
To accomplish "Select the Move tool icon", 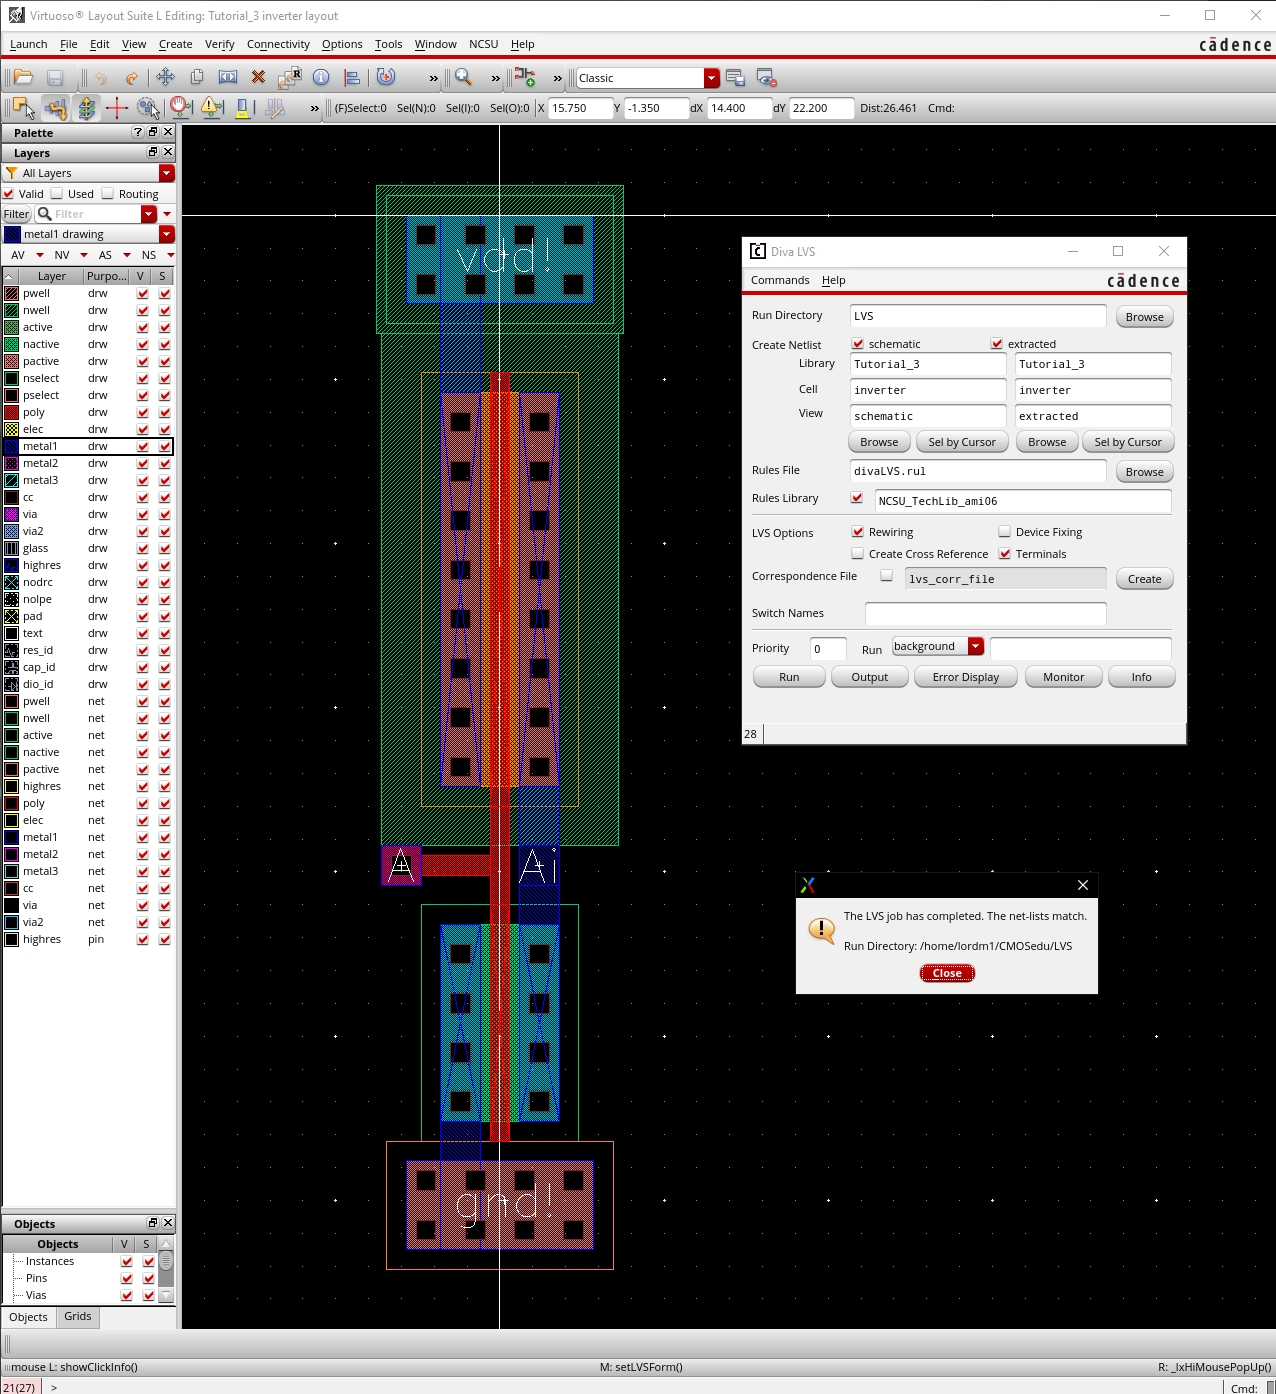I will tap(165, 78).
